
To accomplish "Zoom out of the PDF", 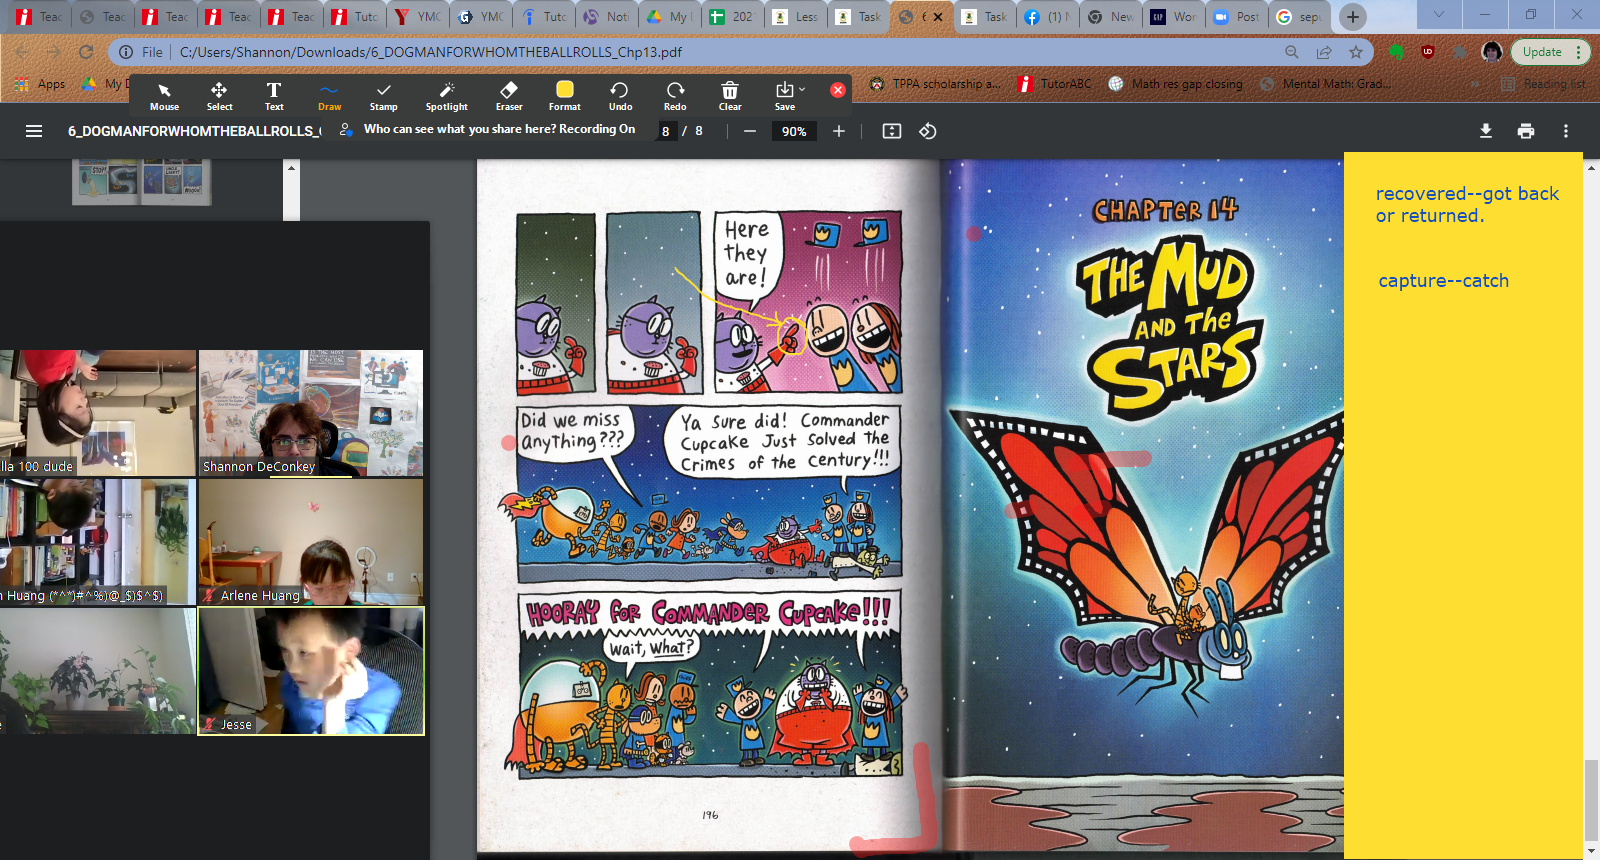I will [x=749, y=131].
